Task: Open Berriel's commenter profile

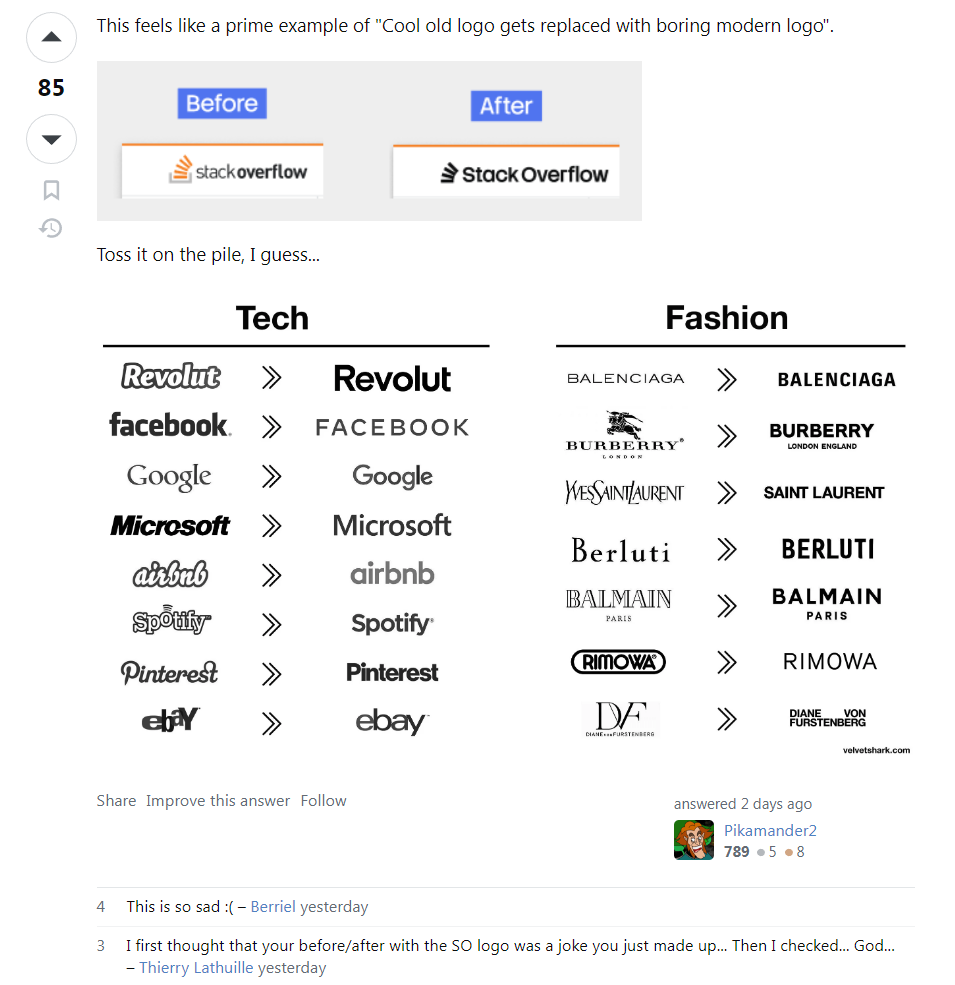Action: [273, 907]
